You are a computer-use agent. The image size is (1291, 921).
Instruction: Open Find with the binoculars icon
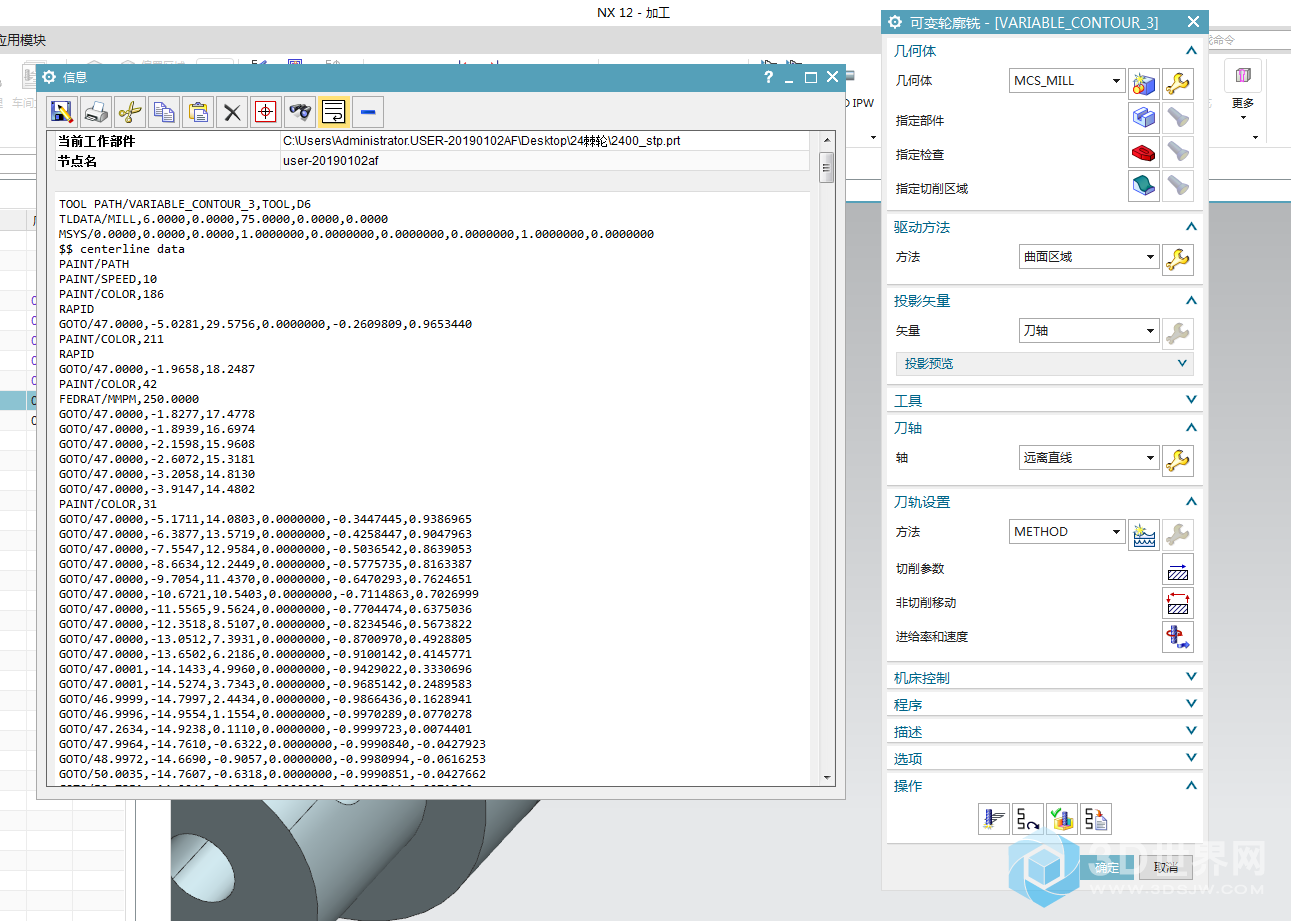coord(299,112)
